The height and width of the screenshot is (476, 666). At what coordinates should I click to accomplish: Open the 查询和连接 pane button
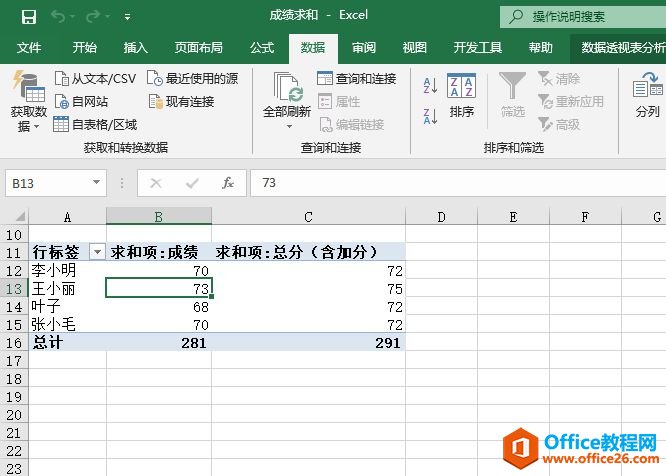[357, 79]
